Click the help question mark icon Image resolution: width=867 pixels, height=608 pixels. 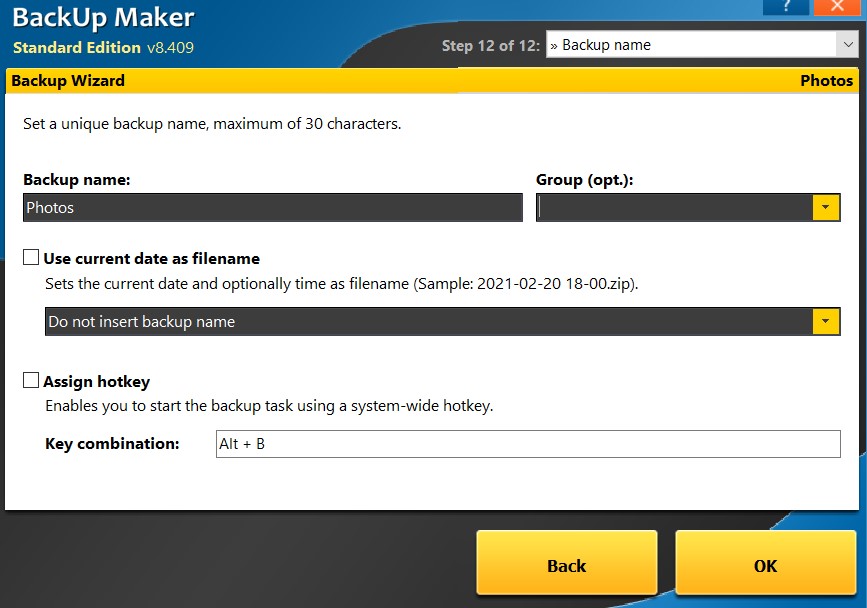(x=786, y=6)
